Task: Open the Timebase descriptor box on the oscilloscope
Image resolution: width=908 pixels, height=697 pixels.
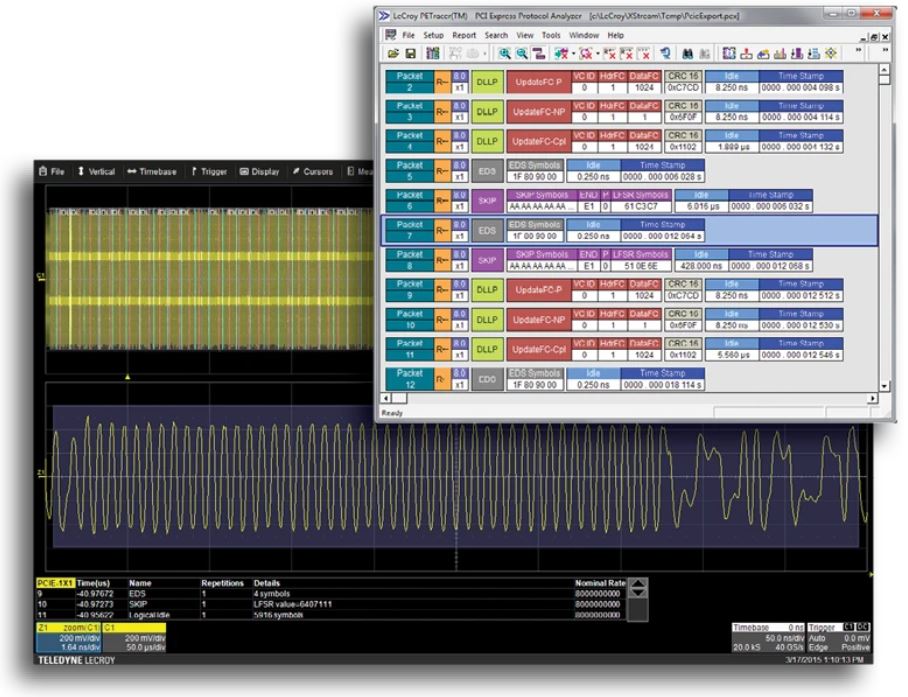Action: click(x=768, y=637)
